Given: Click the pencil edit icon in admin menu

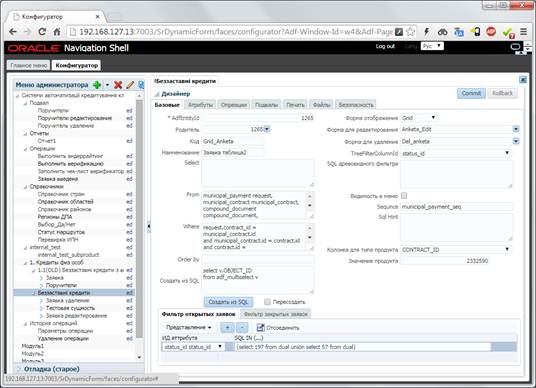Looking at the screenshot, I should point(130,85).
